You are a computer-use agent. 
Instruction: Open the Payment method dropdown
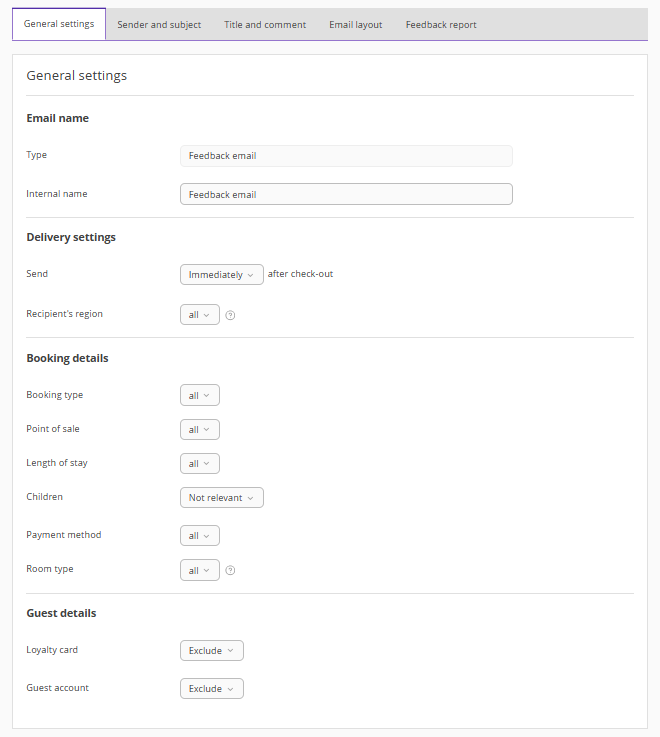(x=199, y=536)
